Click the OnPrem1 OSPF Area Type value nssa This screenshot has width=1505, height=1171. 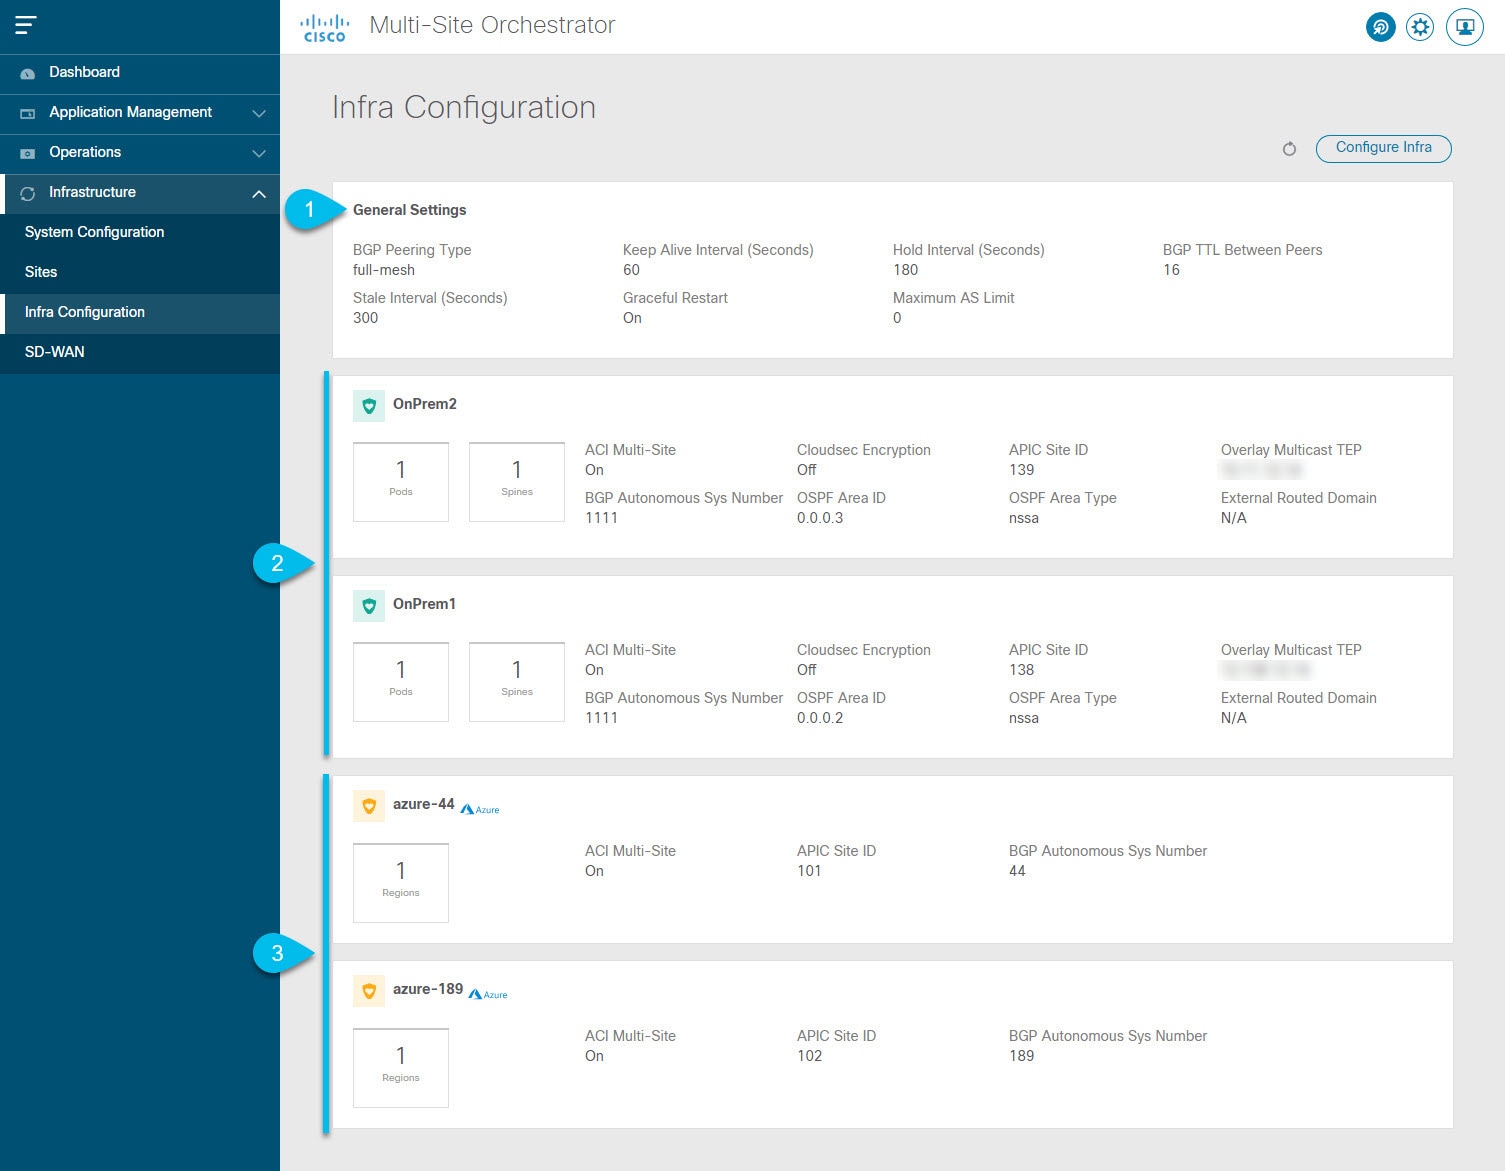pyautogui.click(x=1024, y=718)
